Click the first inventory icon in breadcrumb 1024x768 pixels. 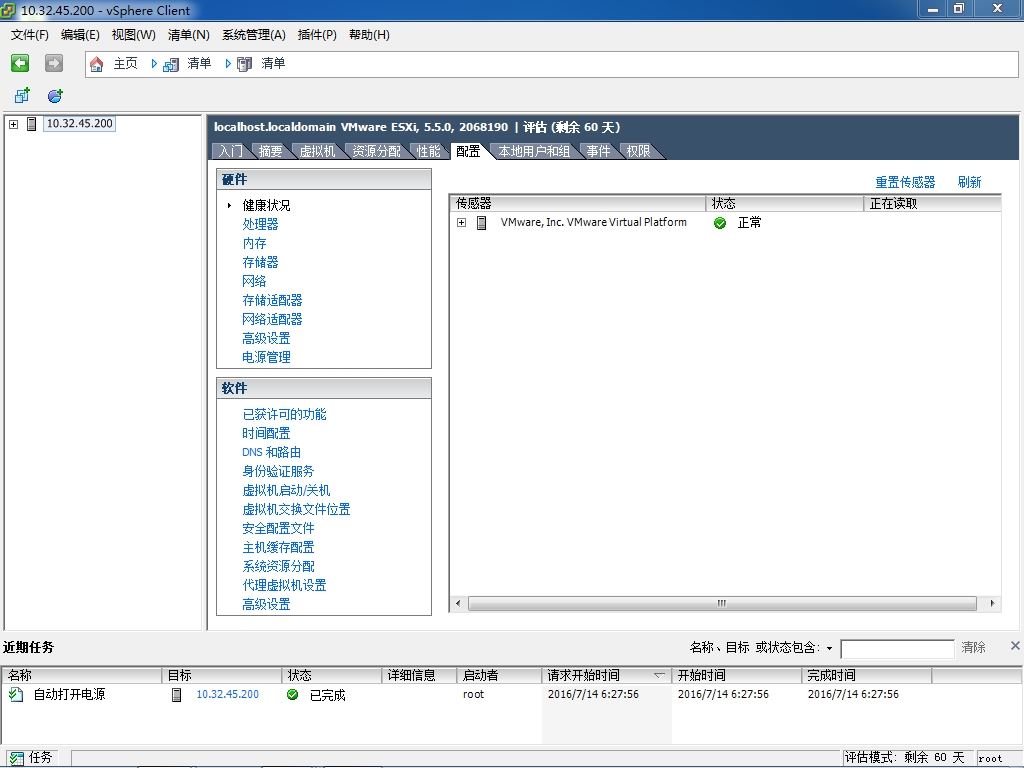171,64
